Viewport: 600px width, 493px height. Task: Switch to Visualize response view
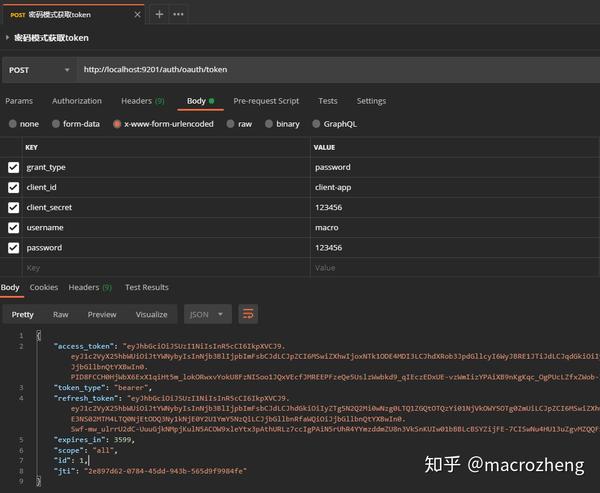tap(152, 315)
